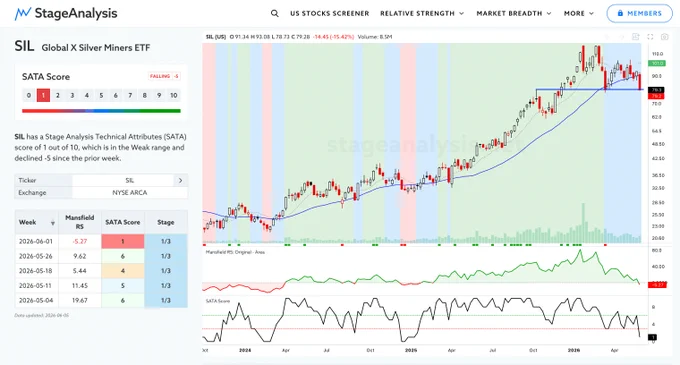Click the SATA score gradient bar
This screenshot has height=365, width=680.
[101, 111]
